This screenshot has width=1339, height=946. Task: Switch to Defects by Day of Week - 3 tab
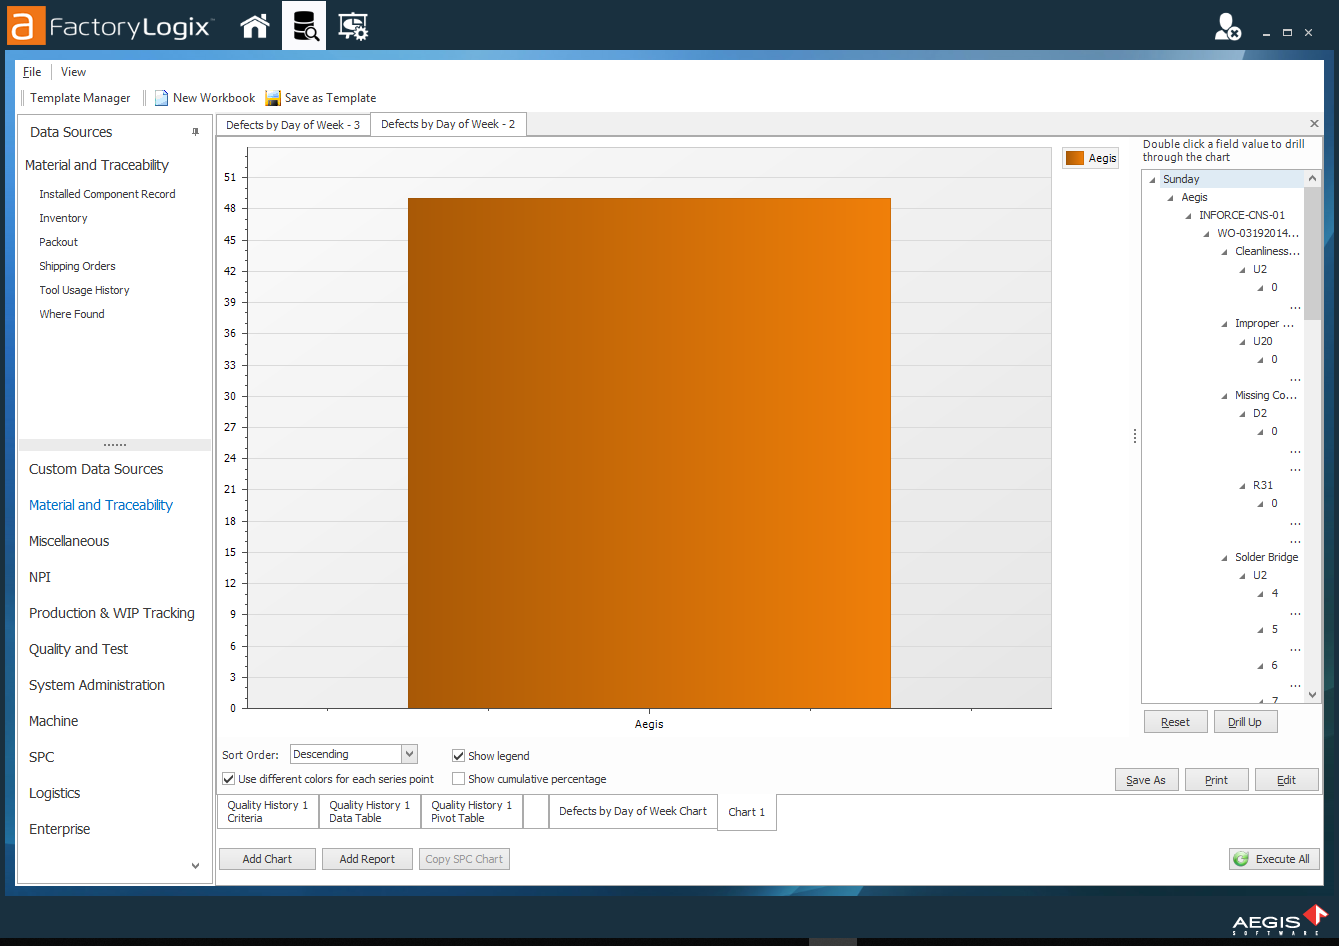click(x=292, y=125)
